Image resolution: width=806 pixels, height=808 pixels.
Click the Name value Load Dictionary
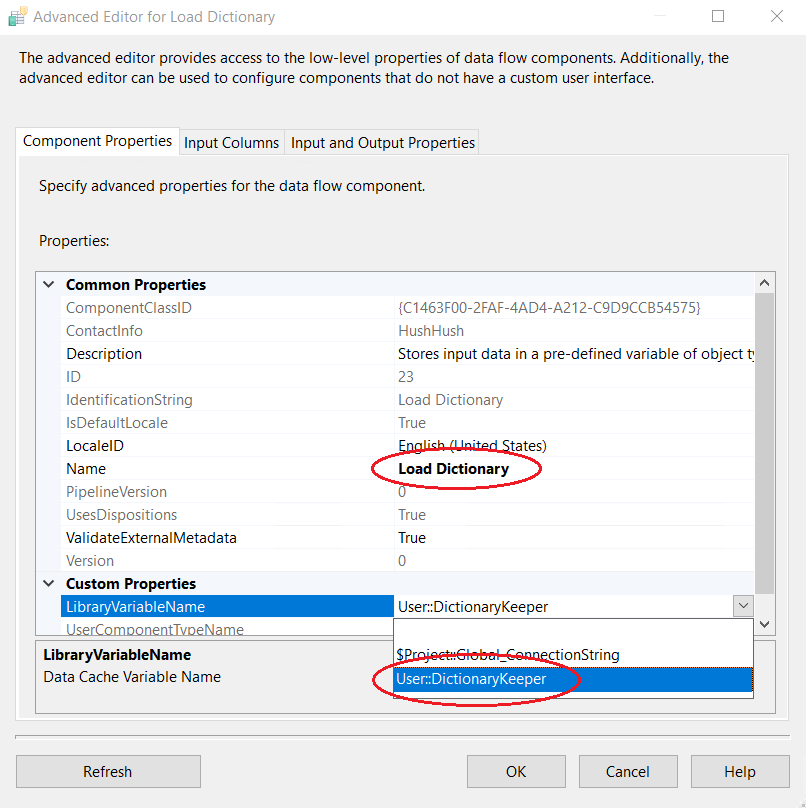click(x=454, y=469)
